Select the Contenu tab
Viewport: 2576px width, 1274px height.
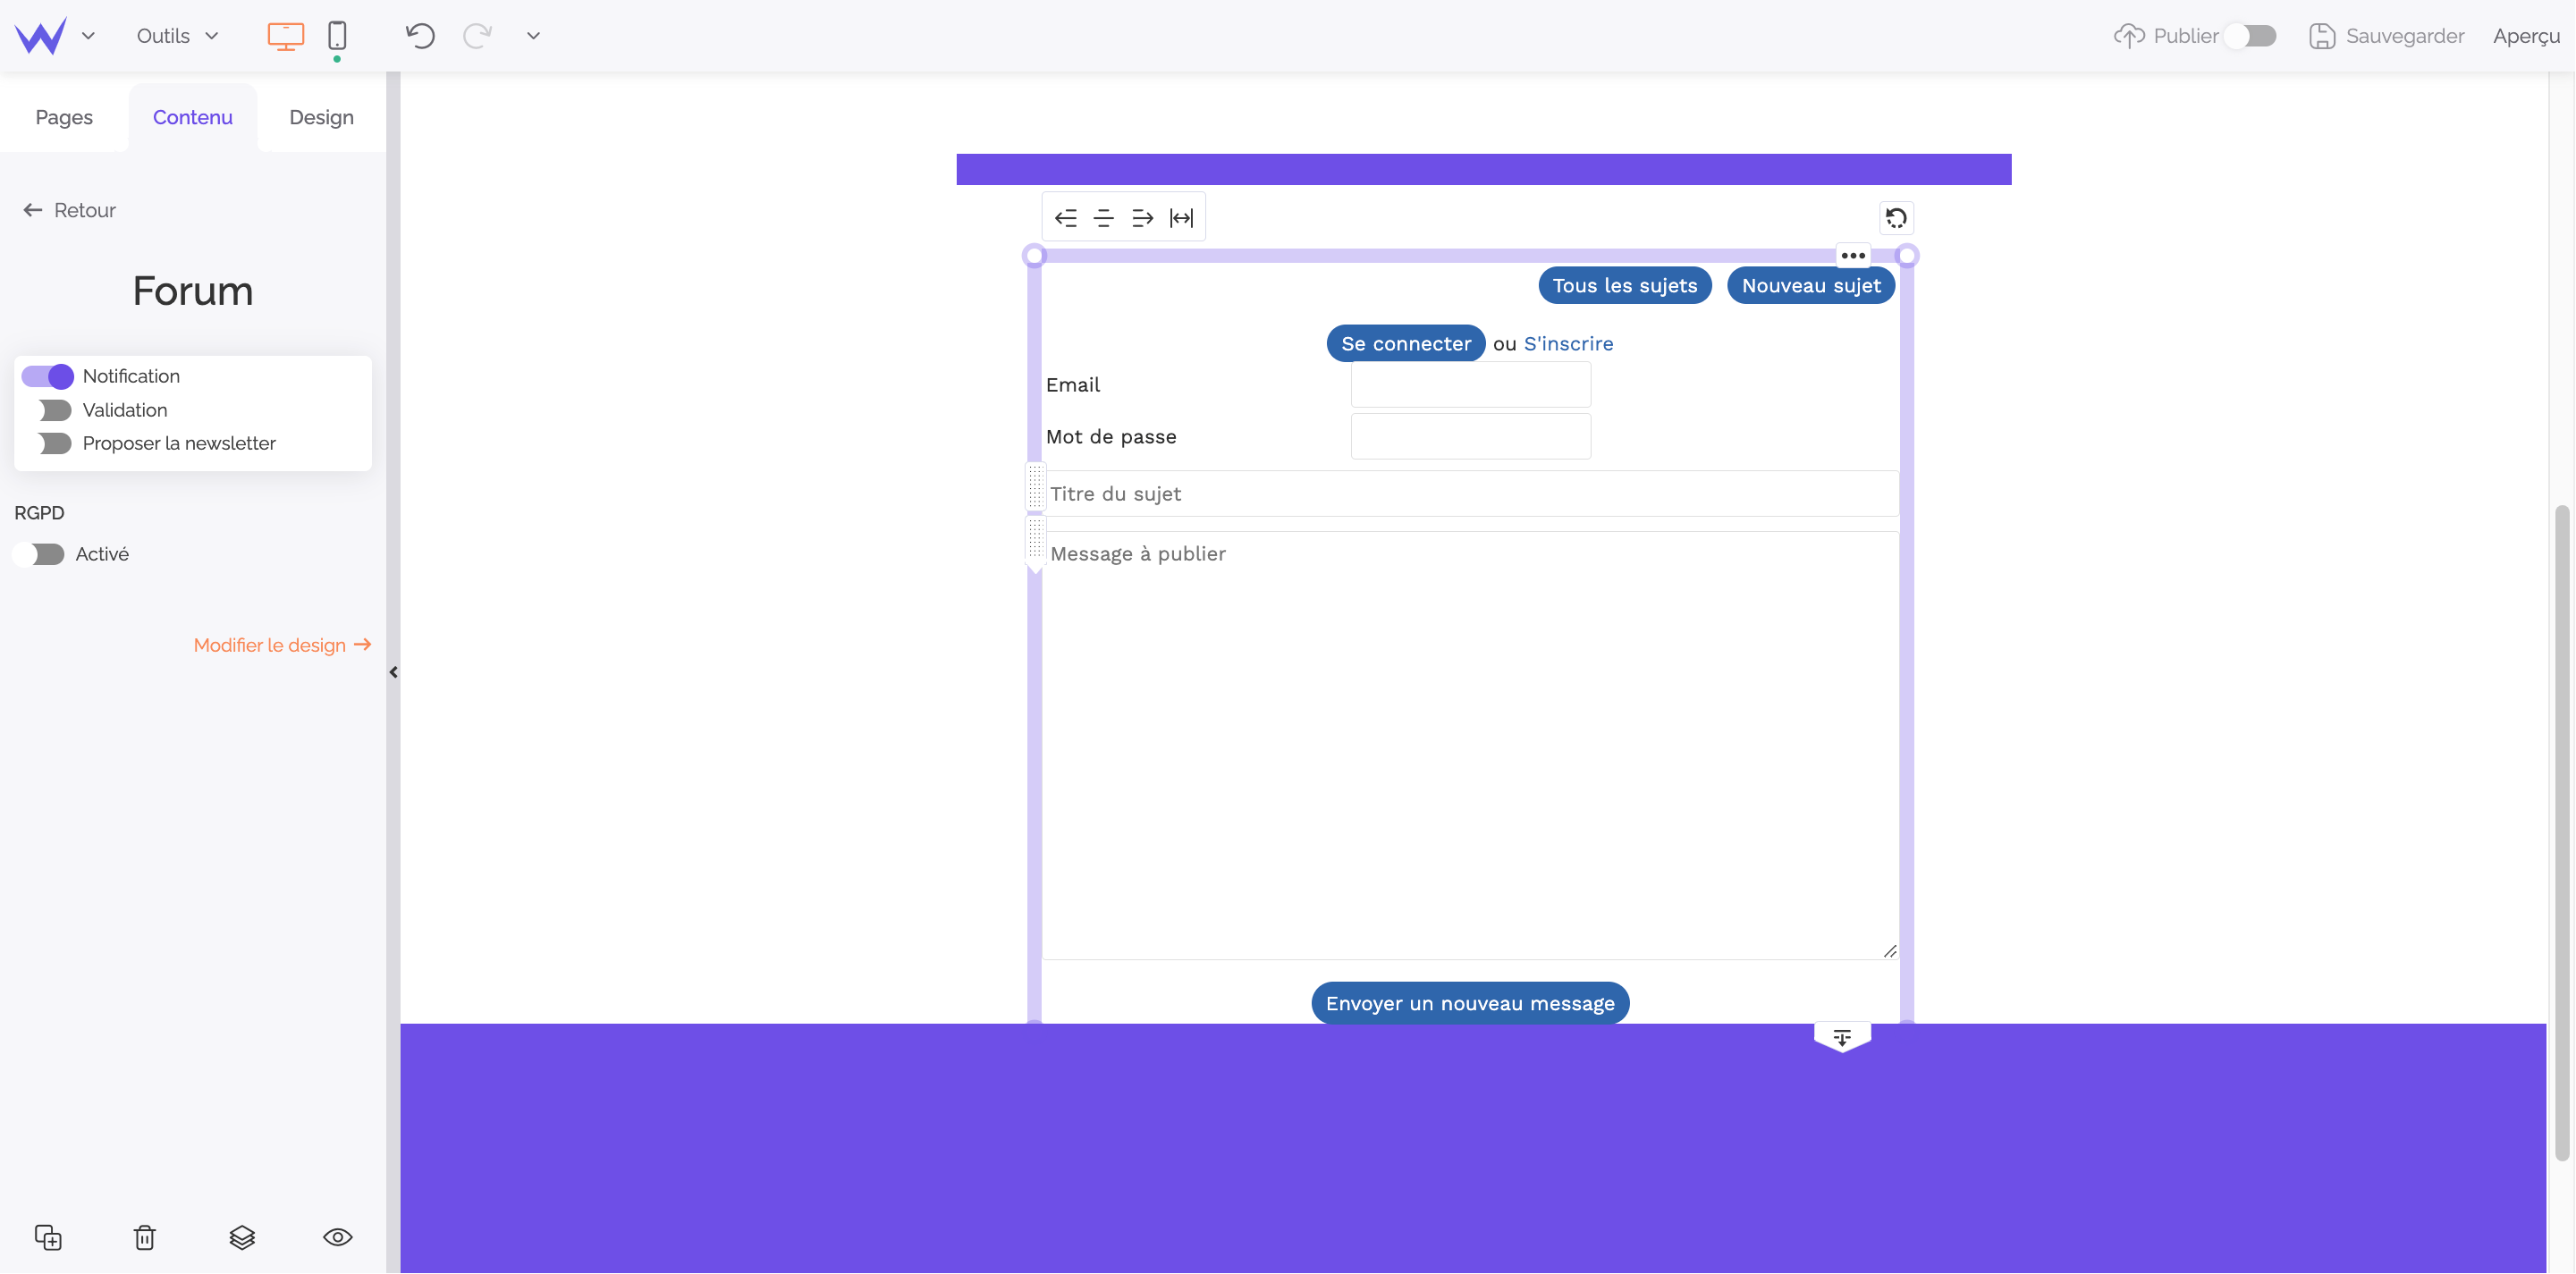(x=193, y=117)
